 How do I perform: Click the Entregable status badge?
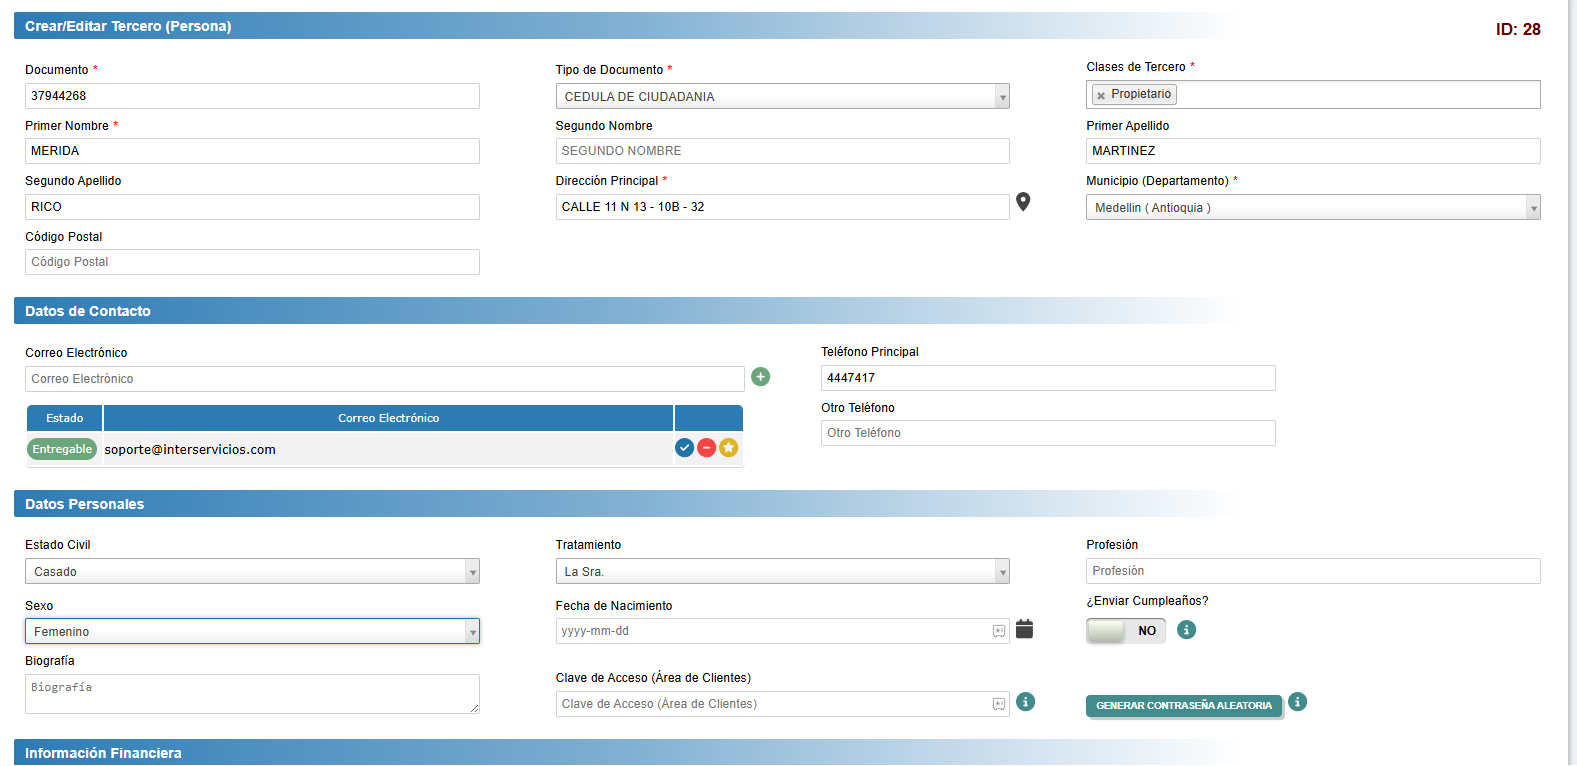62,450
